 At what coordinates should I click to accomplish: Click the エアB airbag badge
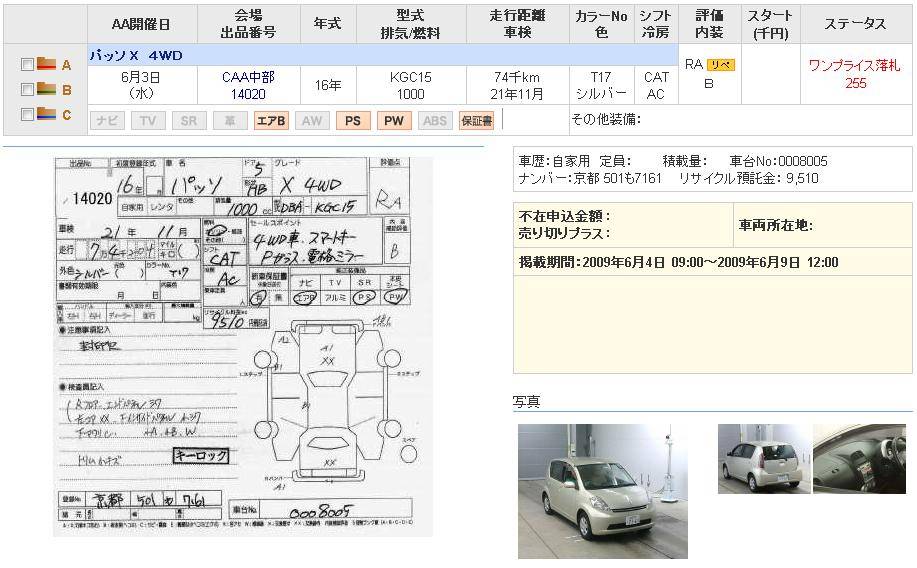[x=271, y=121]
